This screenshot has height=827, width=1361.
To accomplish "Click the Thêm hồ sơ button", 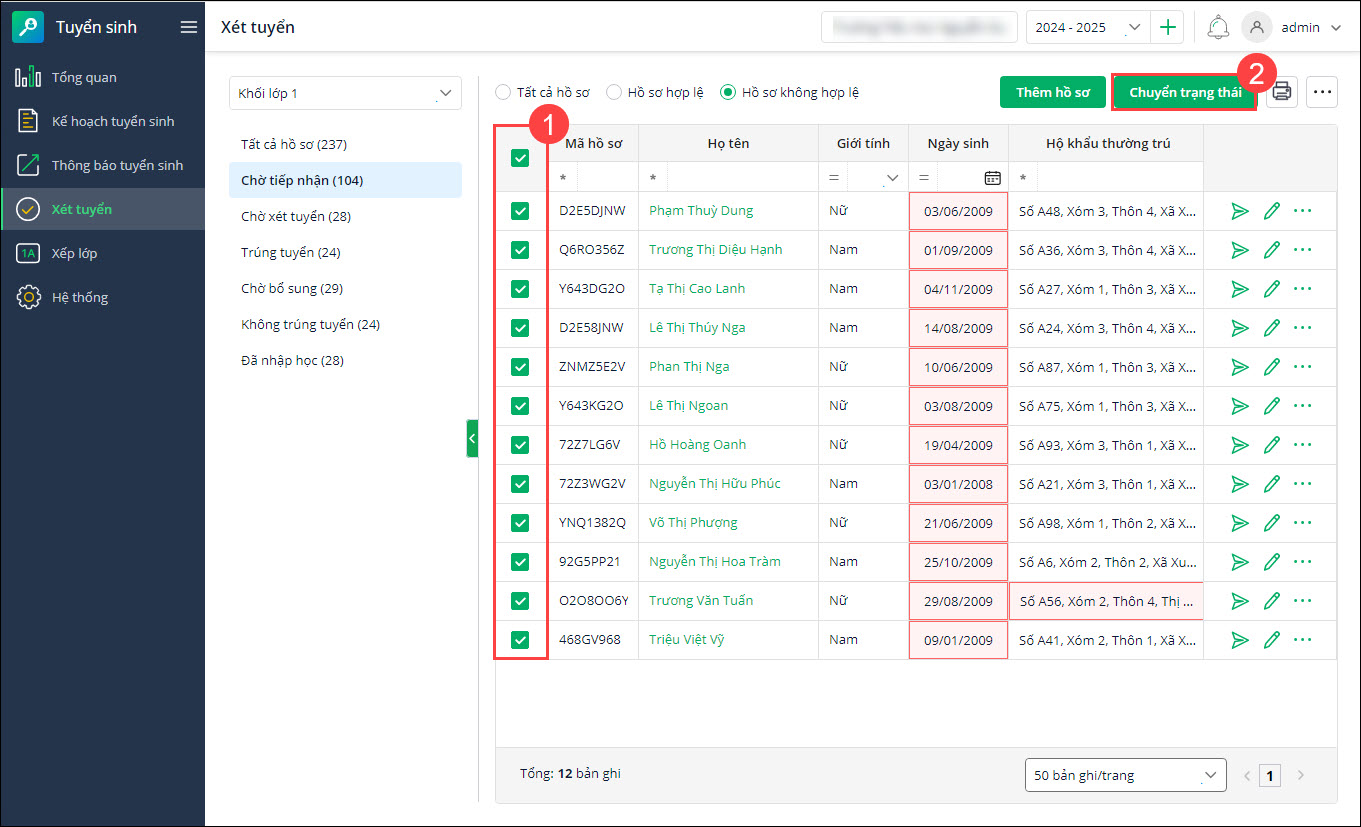I will point(1053,92).
